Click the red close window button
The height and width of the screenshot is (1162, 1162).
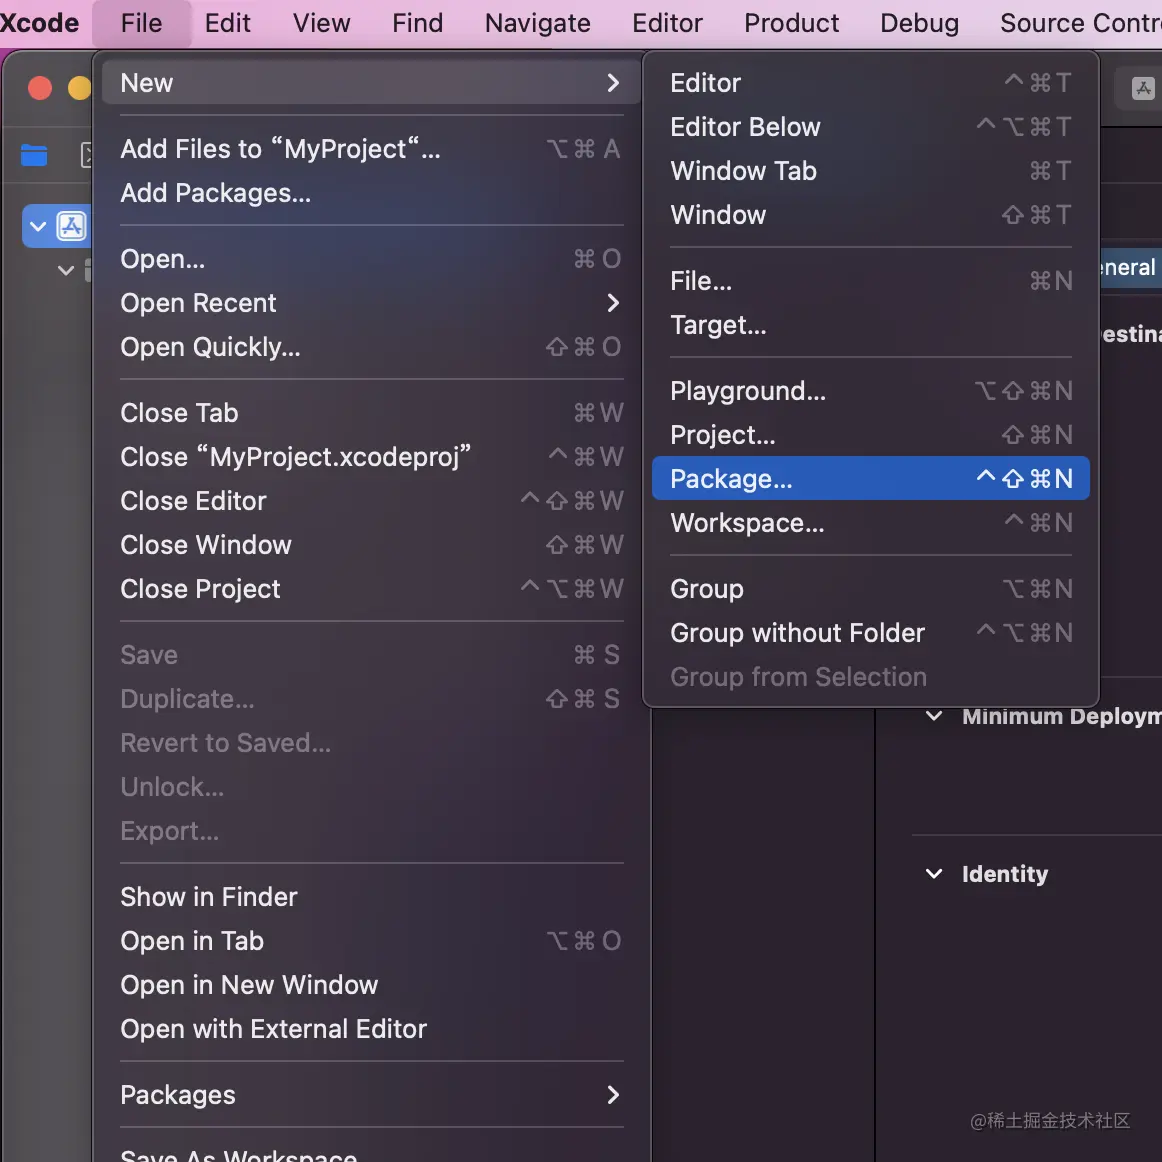(x=40, y=87)
